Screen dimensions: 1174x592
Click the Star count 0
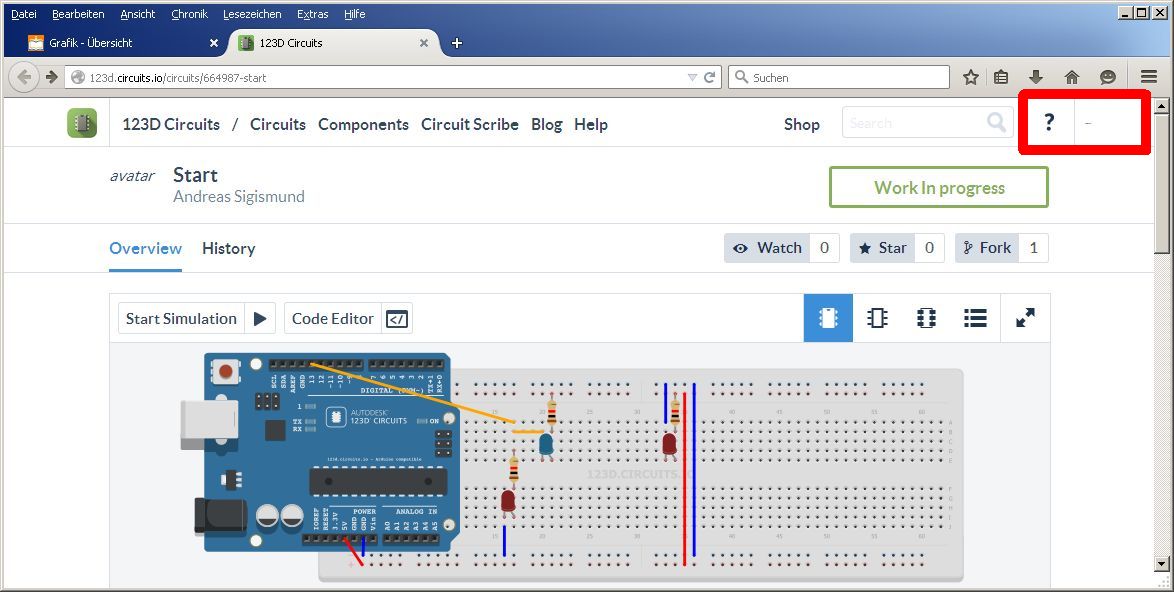pos(929,248)
